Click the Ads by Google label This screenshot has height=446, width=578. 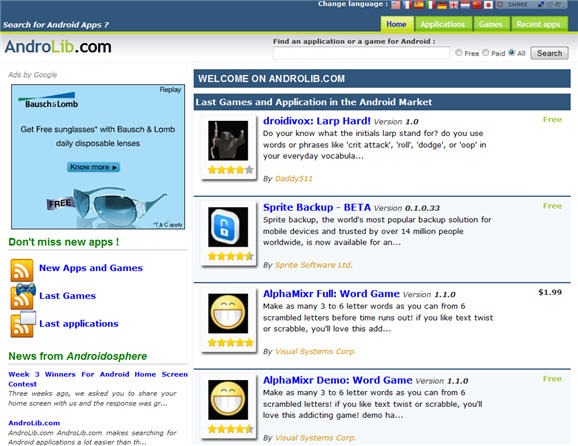tap(33, 75)
